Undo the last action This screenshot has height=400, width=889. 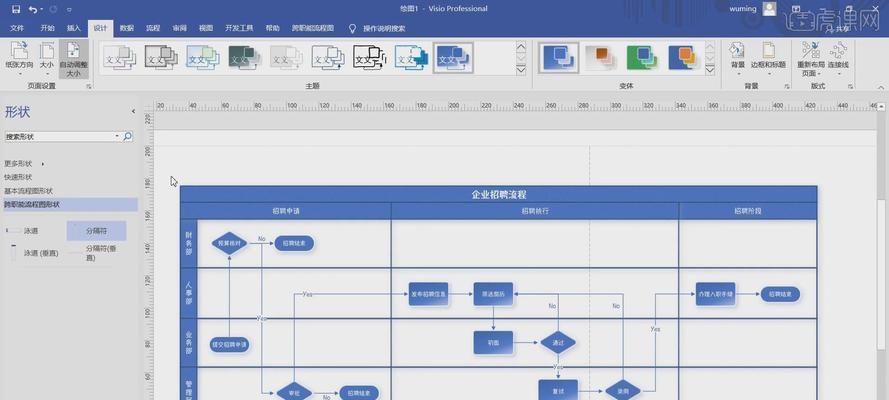(x=32, y=9)
